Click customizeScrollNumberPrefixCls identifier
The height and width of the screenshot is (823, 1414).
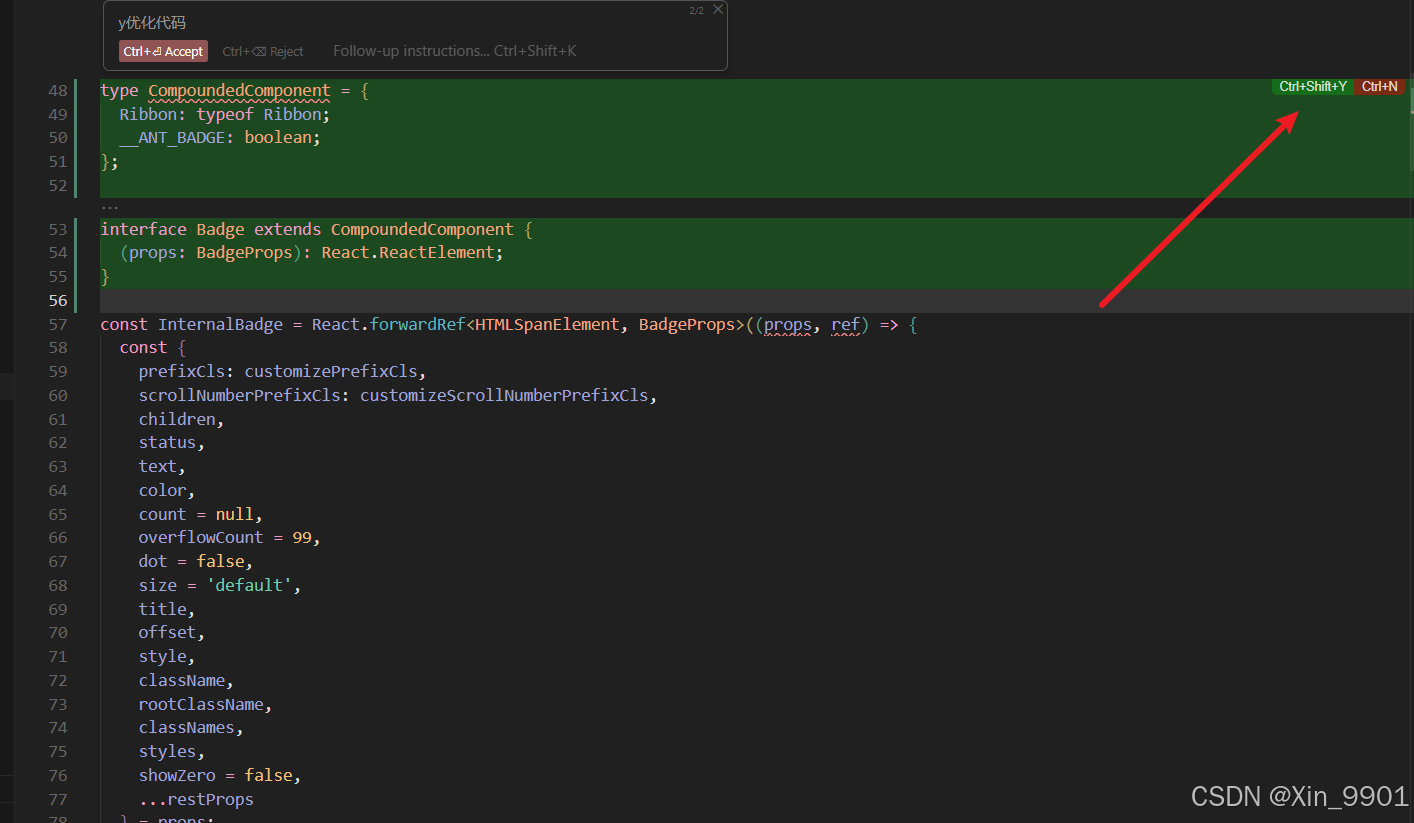(504, 395)
